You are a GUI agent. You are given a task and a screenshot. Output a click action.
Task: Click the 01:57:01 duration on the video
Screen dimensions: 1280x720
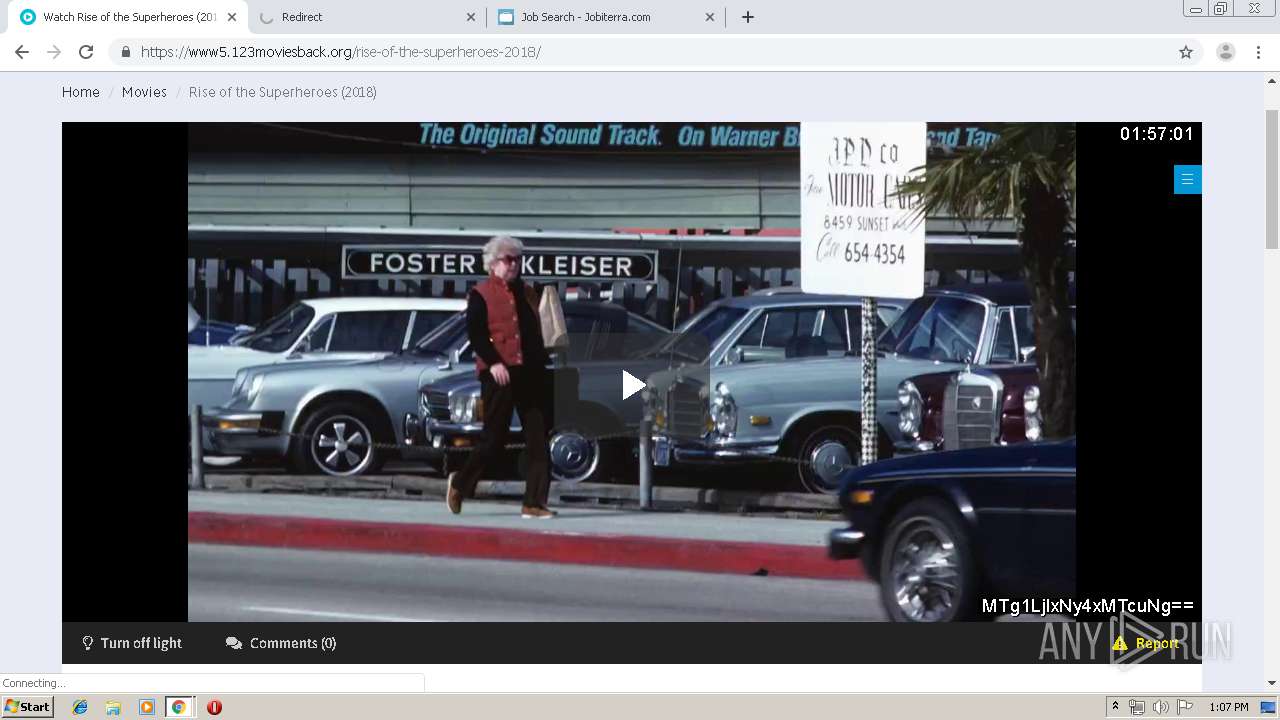click(1157, 134)
